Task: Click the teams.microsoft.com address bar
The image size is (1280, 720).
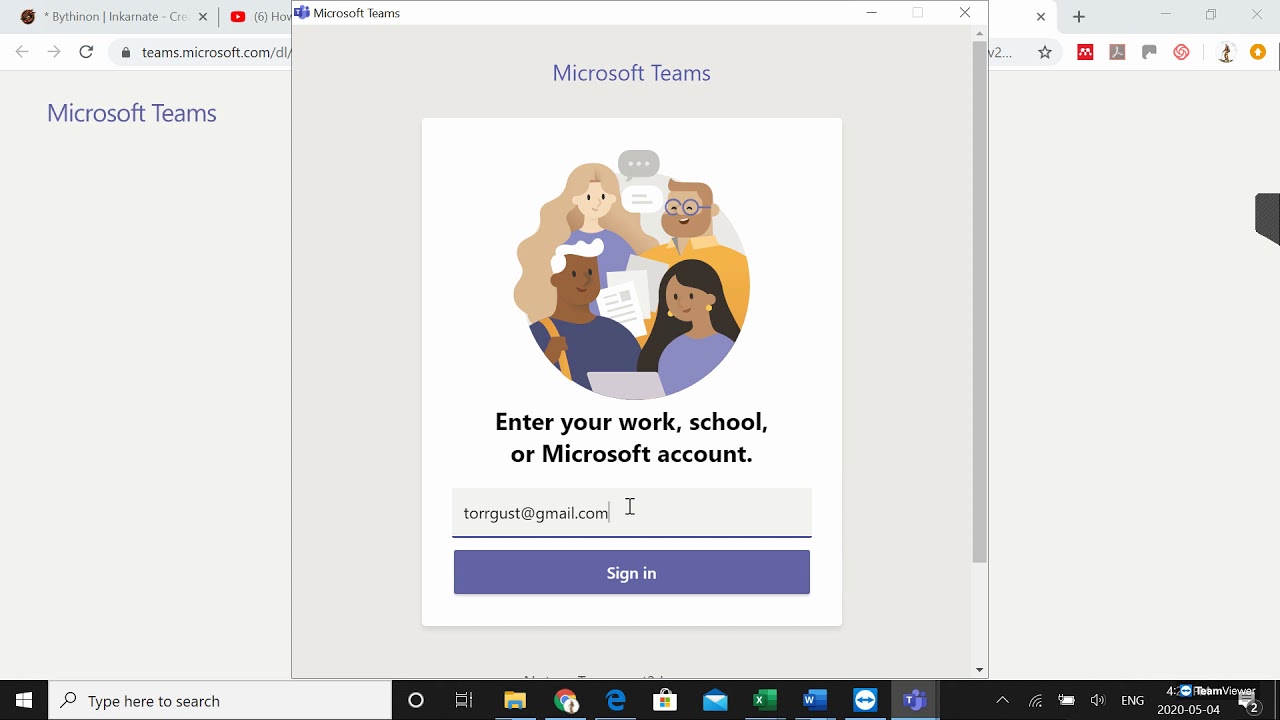Action: pos(215,52)
